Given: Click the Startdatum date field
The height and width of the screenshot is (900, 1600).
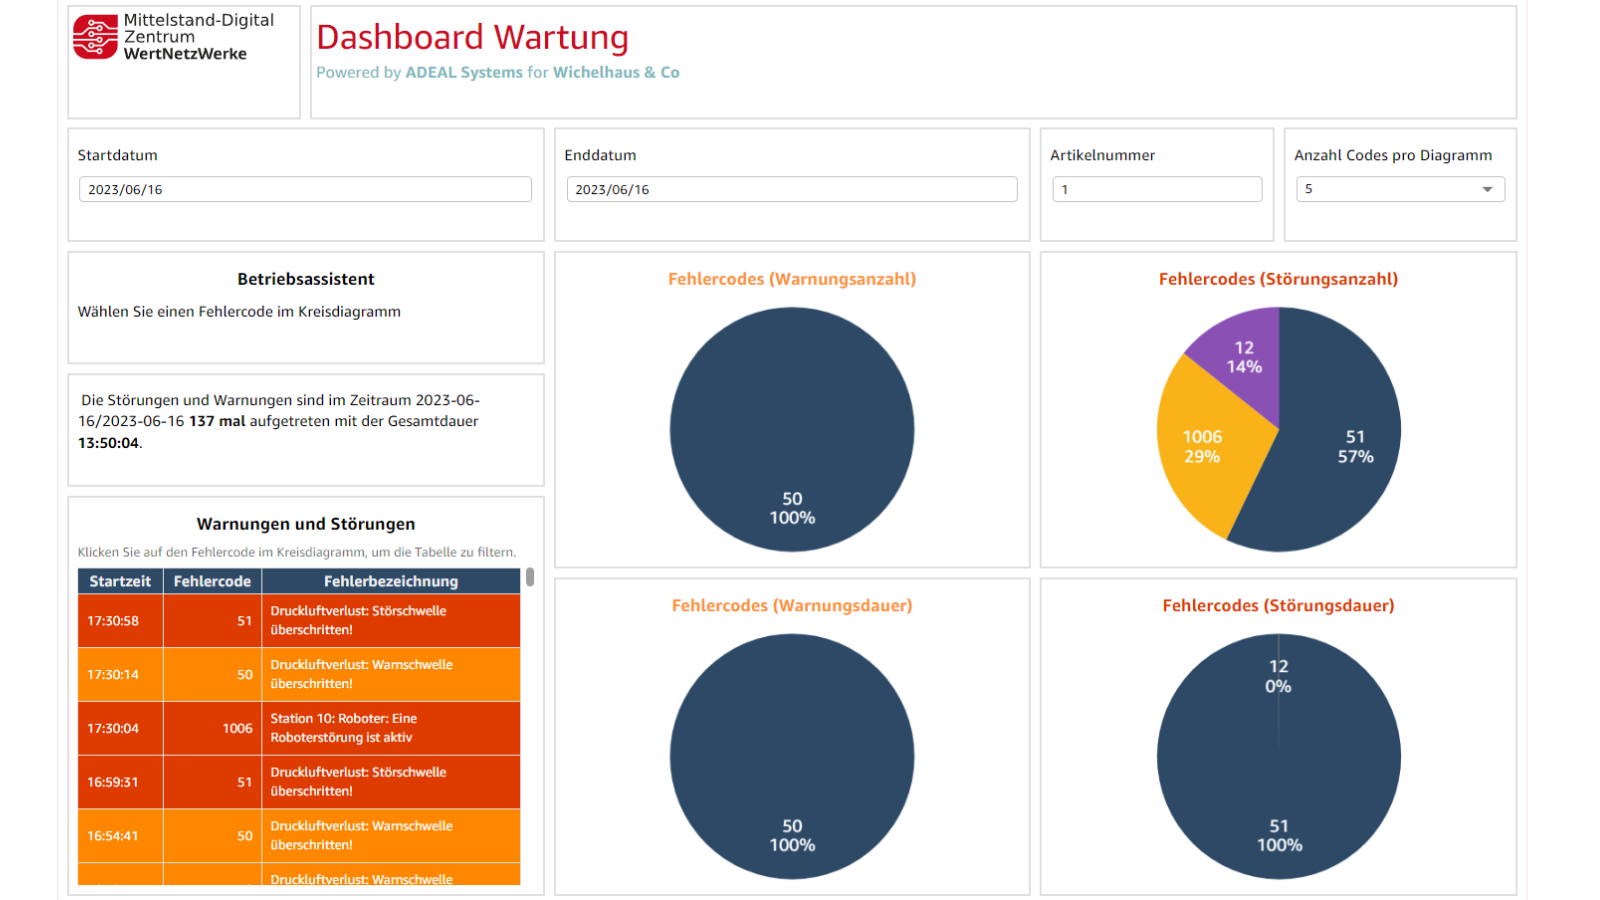Looking at the screenshot, I should 305,189.
